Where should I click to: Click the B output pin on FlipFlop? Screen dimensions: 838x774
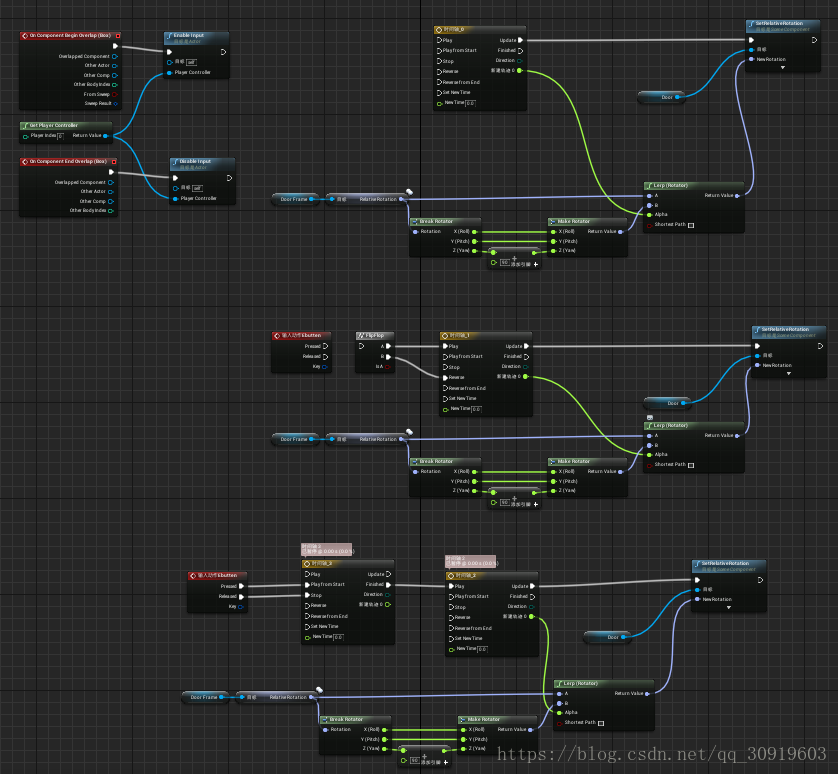(388, 357)
